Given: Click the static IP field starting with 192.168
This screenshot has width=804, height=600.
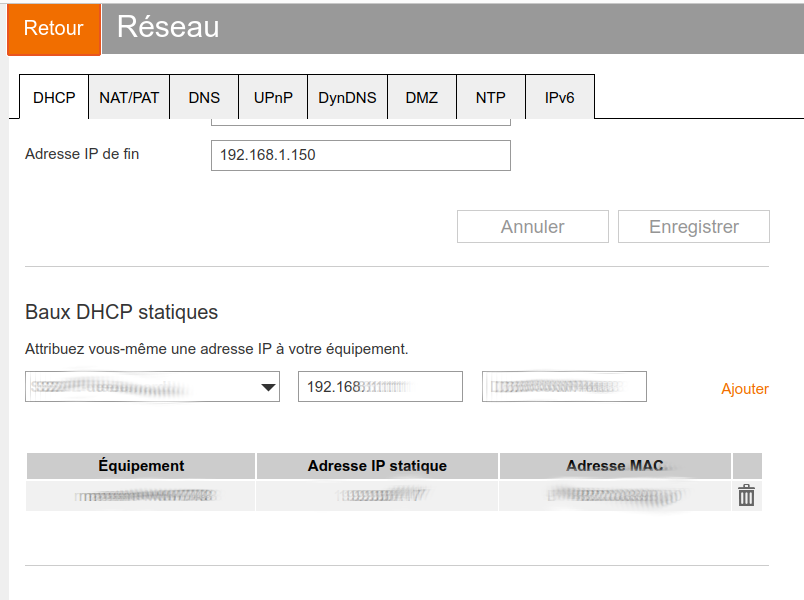Looking at the screenshot, I should 380,387.
